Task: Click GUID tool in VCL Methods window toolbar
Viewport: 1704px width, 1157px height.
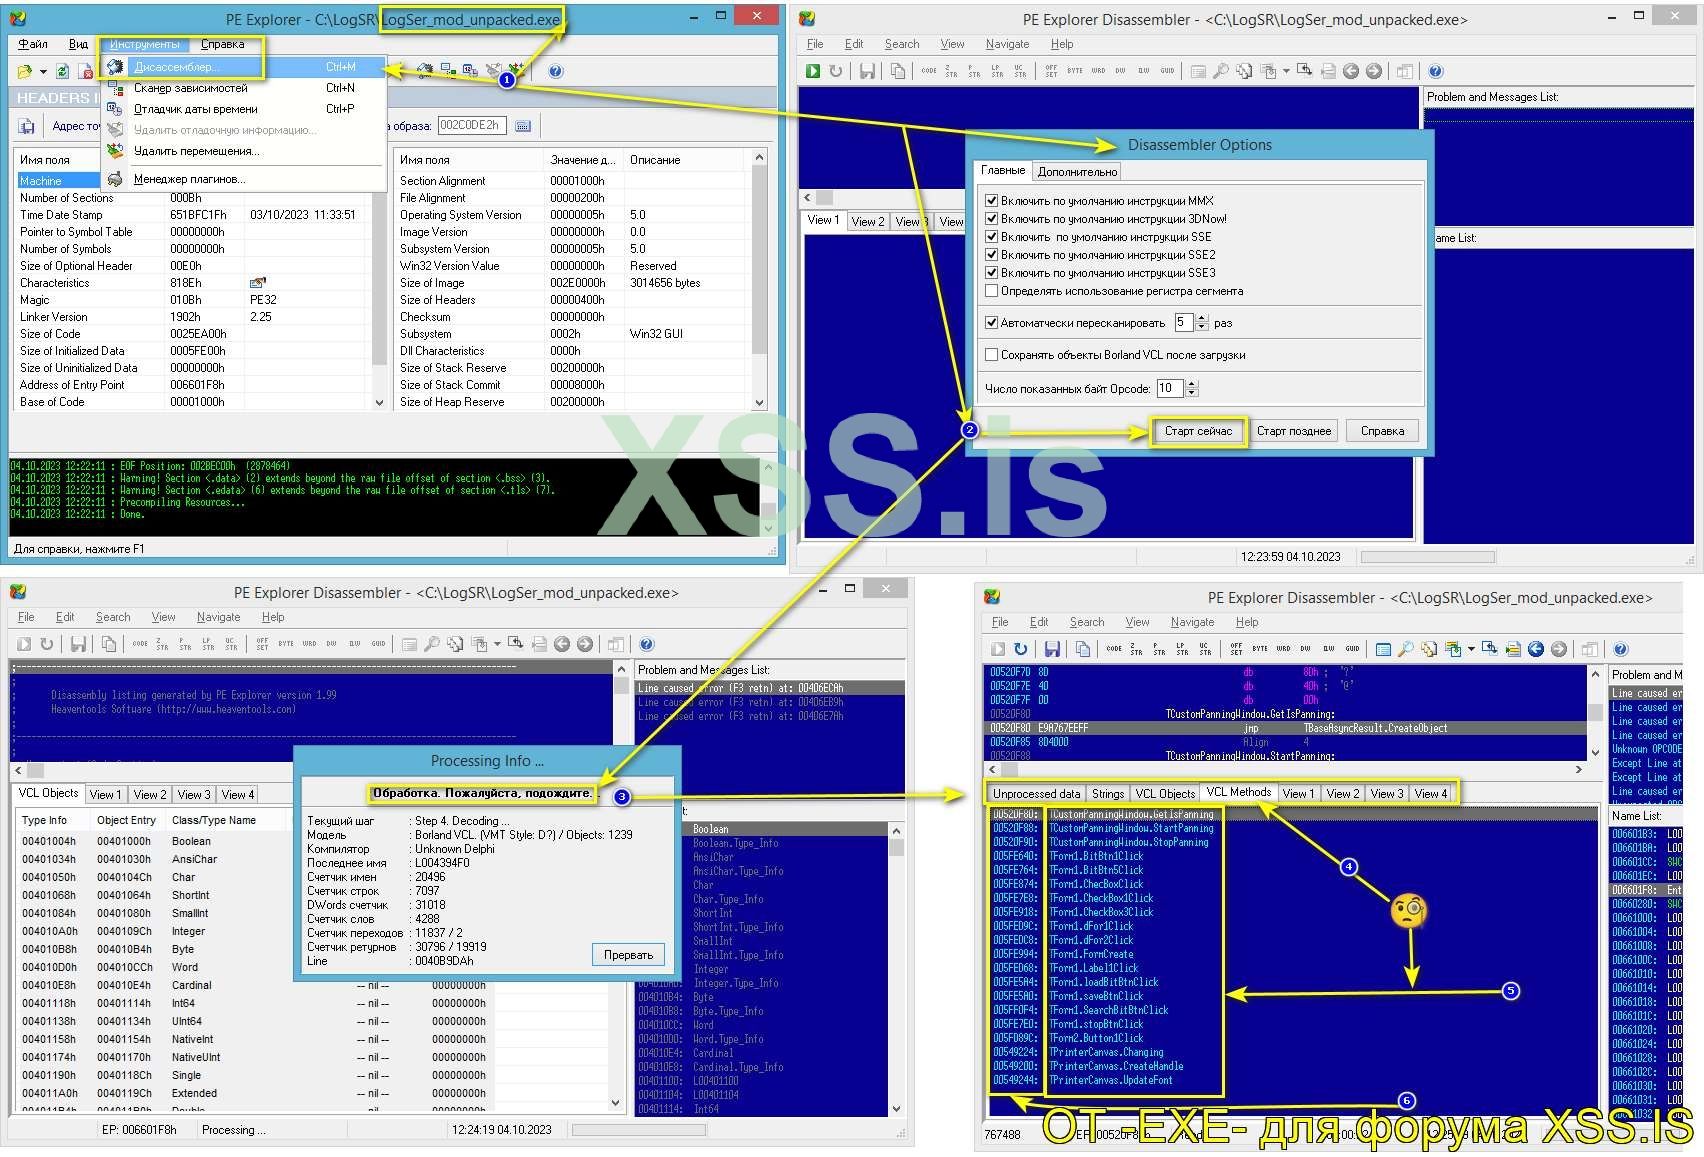Action: coord(1352,649)
